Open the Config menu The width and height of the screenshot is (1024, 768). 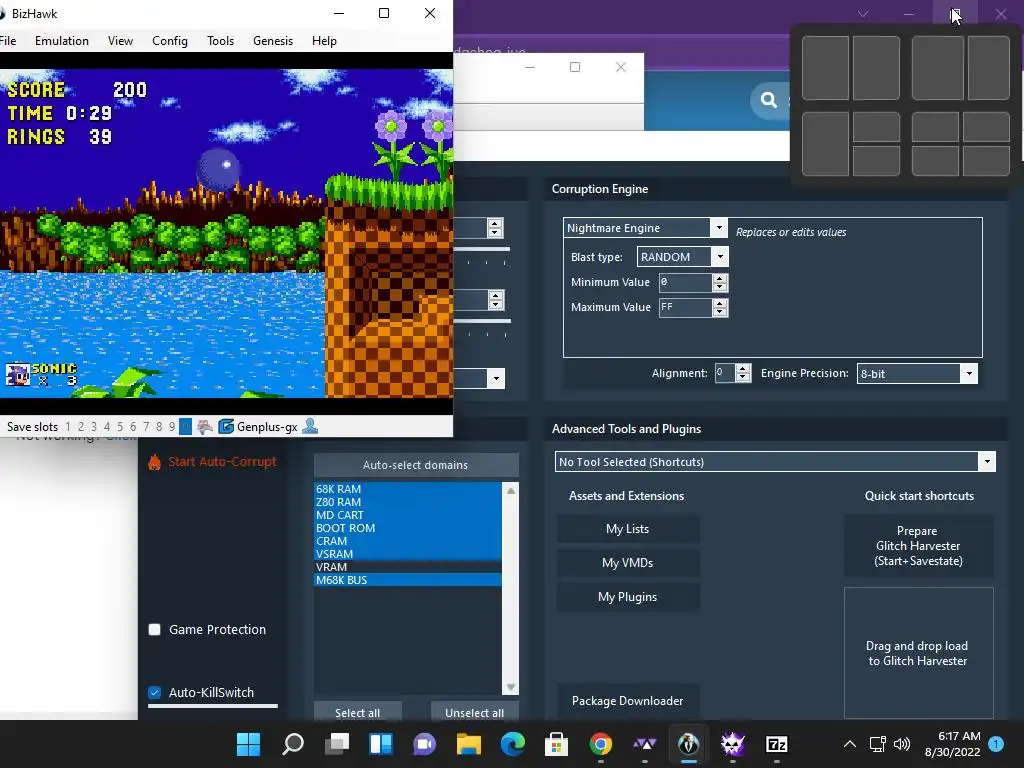coord(170,40)
